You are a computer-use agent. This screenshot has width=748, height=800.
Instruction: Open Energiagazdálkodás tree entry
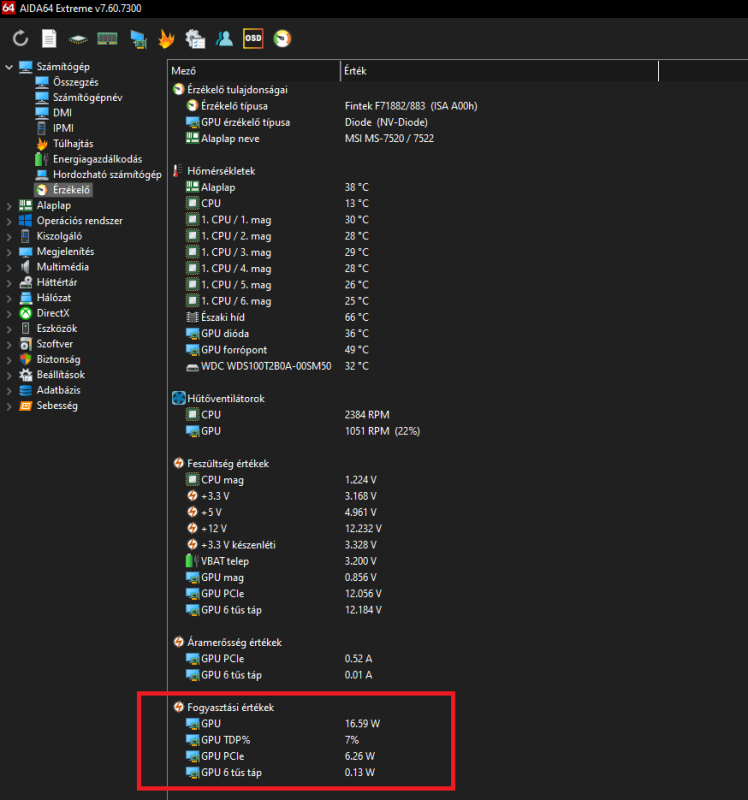(97, 159)
